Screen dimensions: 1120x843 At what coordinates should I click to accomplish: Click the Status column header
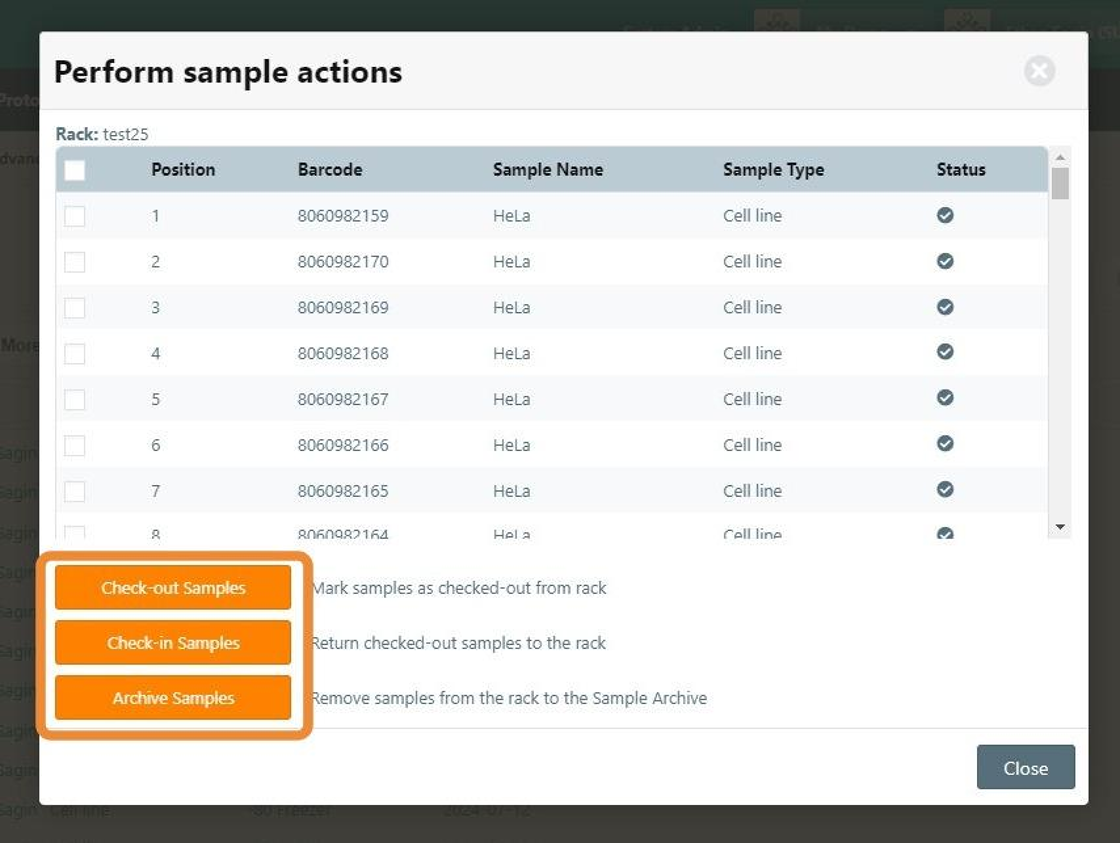[x=961, y=169]
